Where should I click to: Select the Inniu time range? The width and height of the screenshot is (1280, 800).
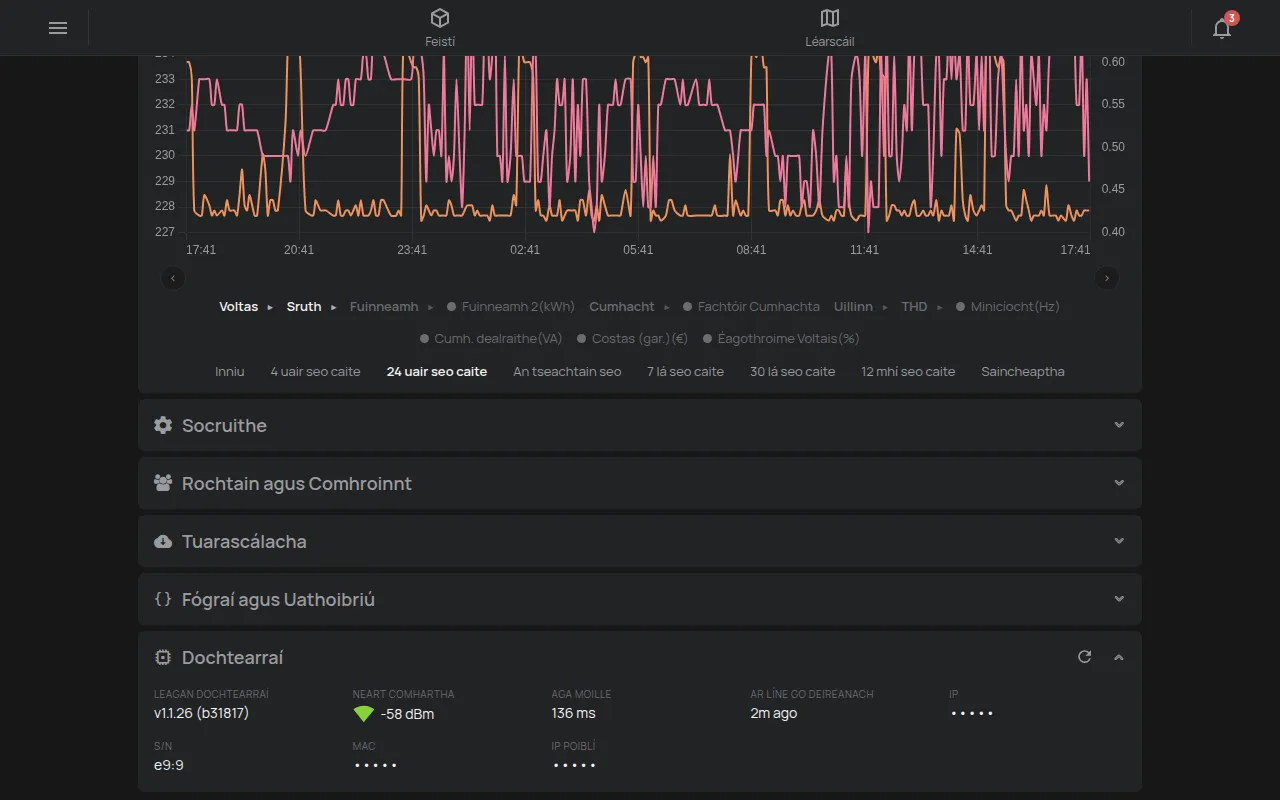click(x=230, y=371)
